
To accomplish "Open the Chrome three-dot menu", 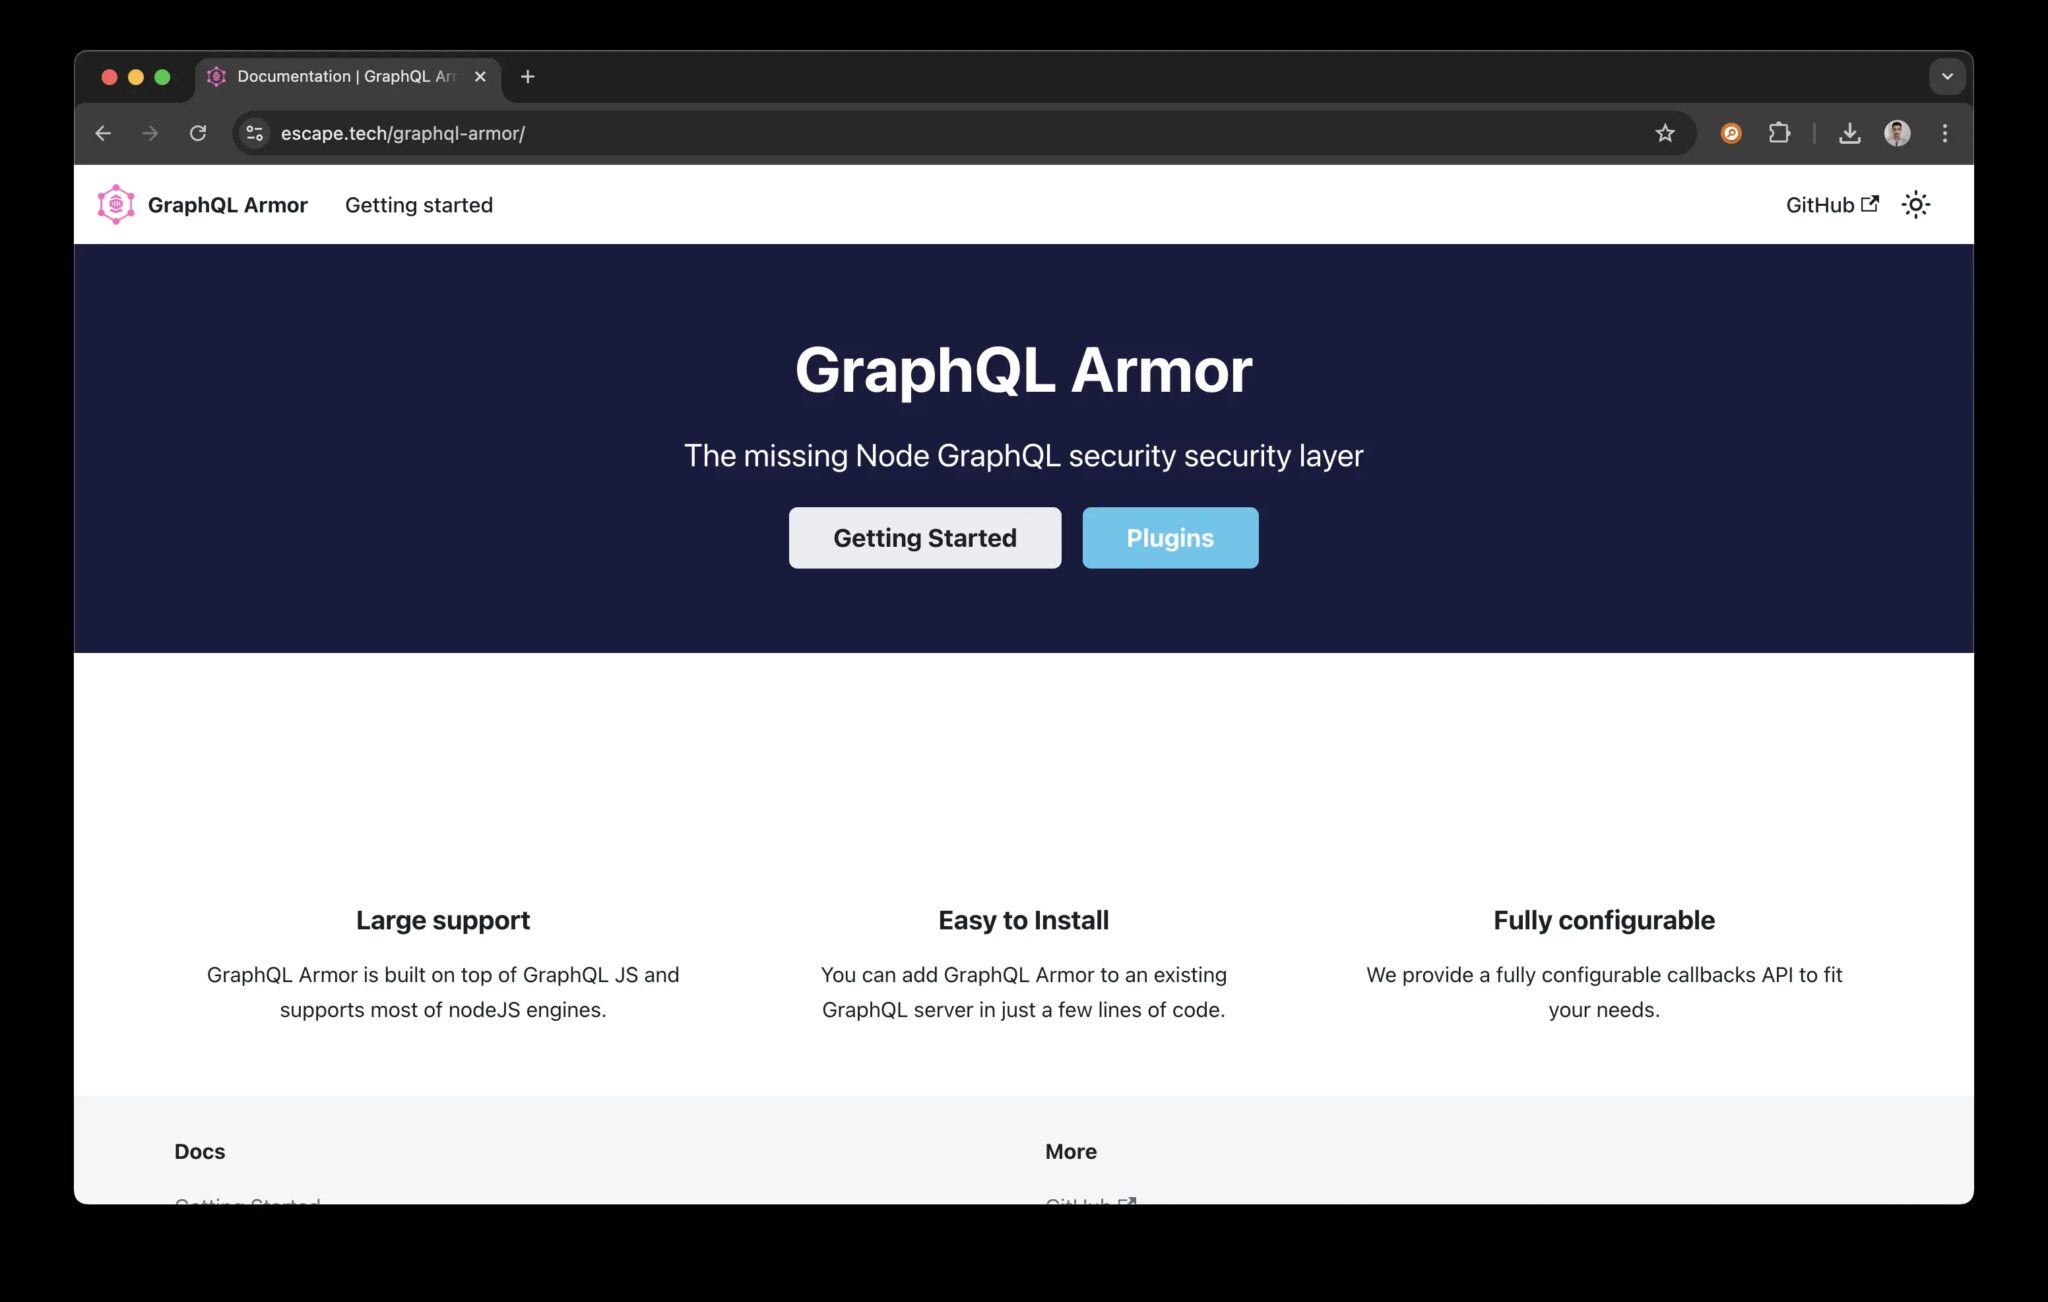I will point(1944,133).
